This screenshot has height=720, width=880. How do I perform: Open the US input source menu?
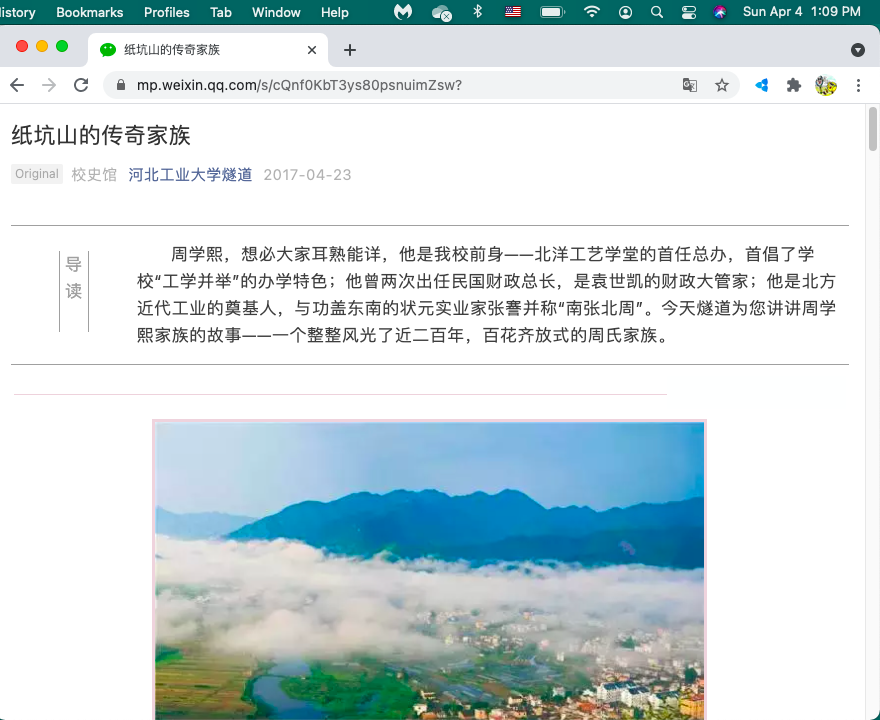pos(513,12)
